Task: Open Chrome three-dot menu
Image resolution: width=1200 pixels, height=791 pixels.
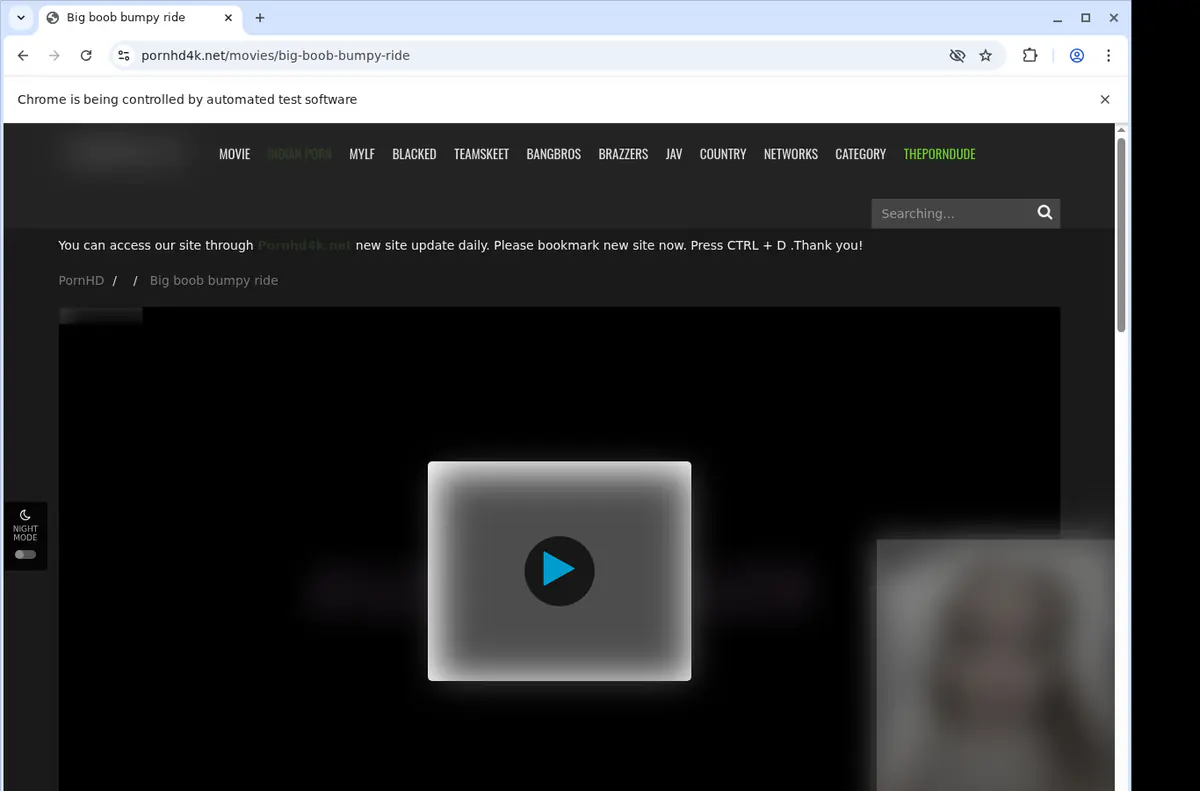Action: 1108,56
